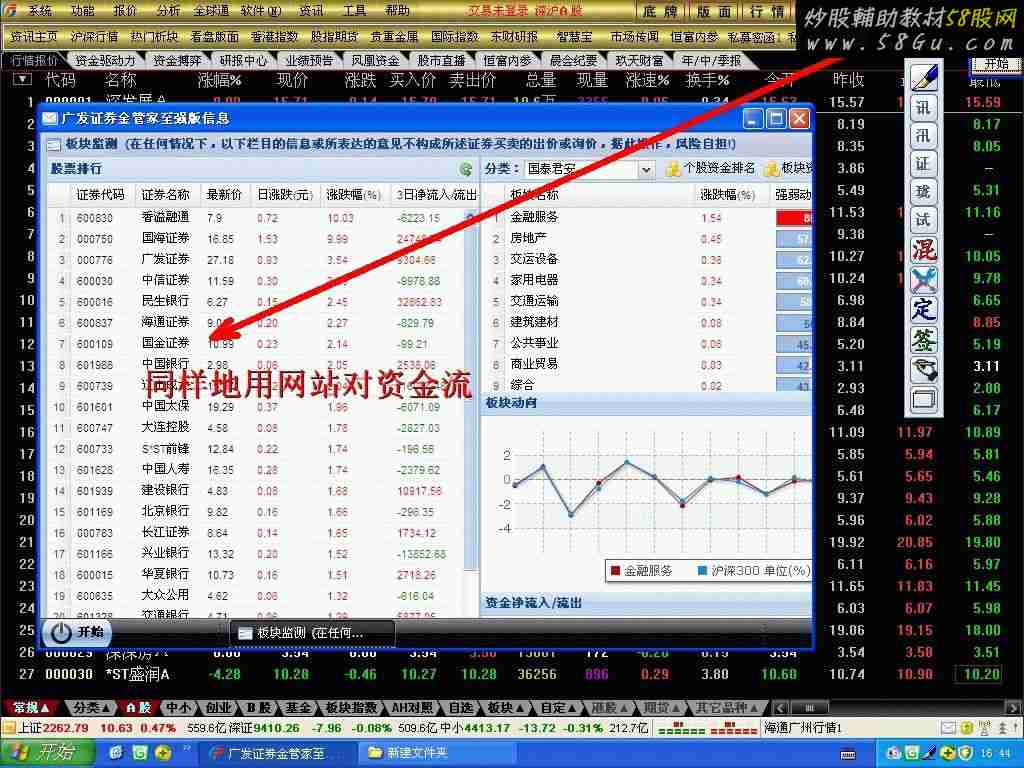Open the column selector arrow beside 代码

(22, 80)
